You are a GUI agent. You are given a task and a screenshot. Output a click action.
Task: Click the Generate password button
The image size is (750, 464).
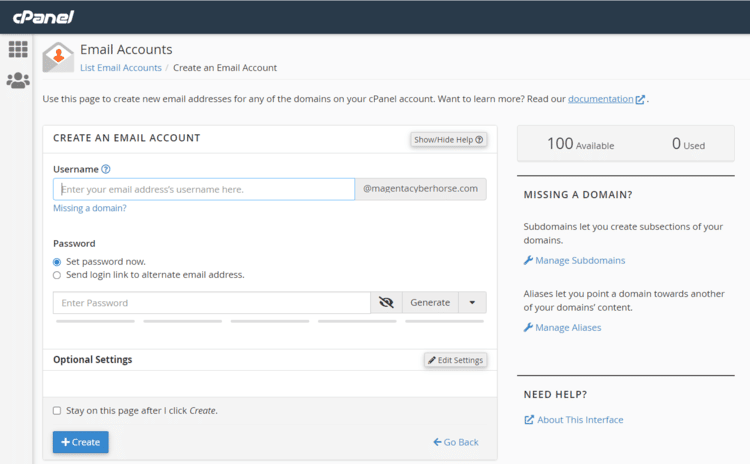tap(430, 303)
